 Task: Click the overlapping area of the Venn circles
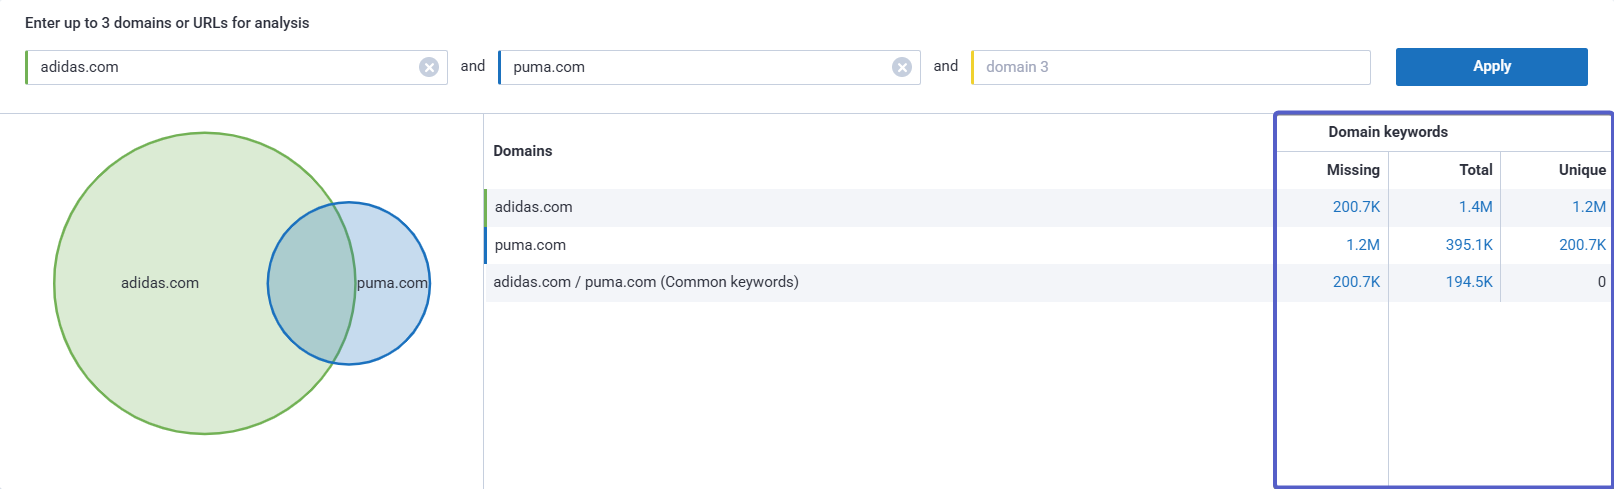[311, 283]
